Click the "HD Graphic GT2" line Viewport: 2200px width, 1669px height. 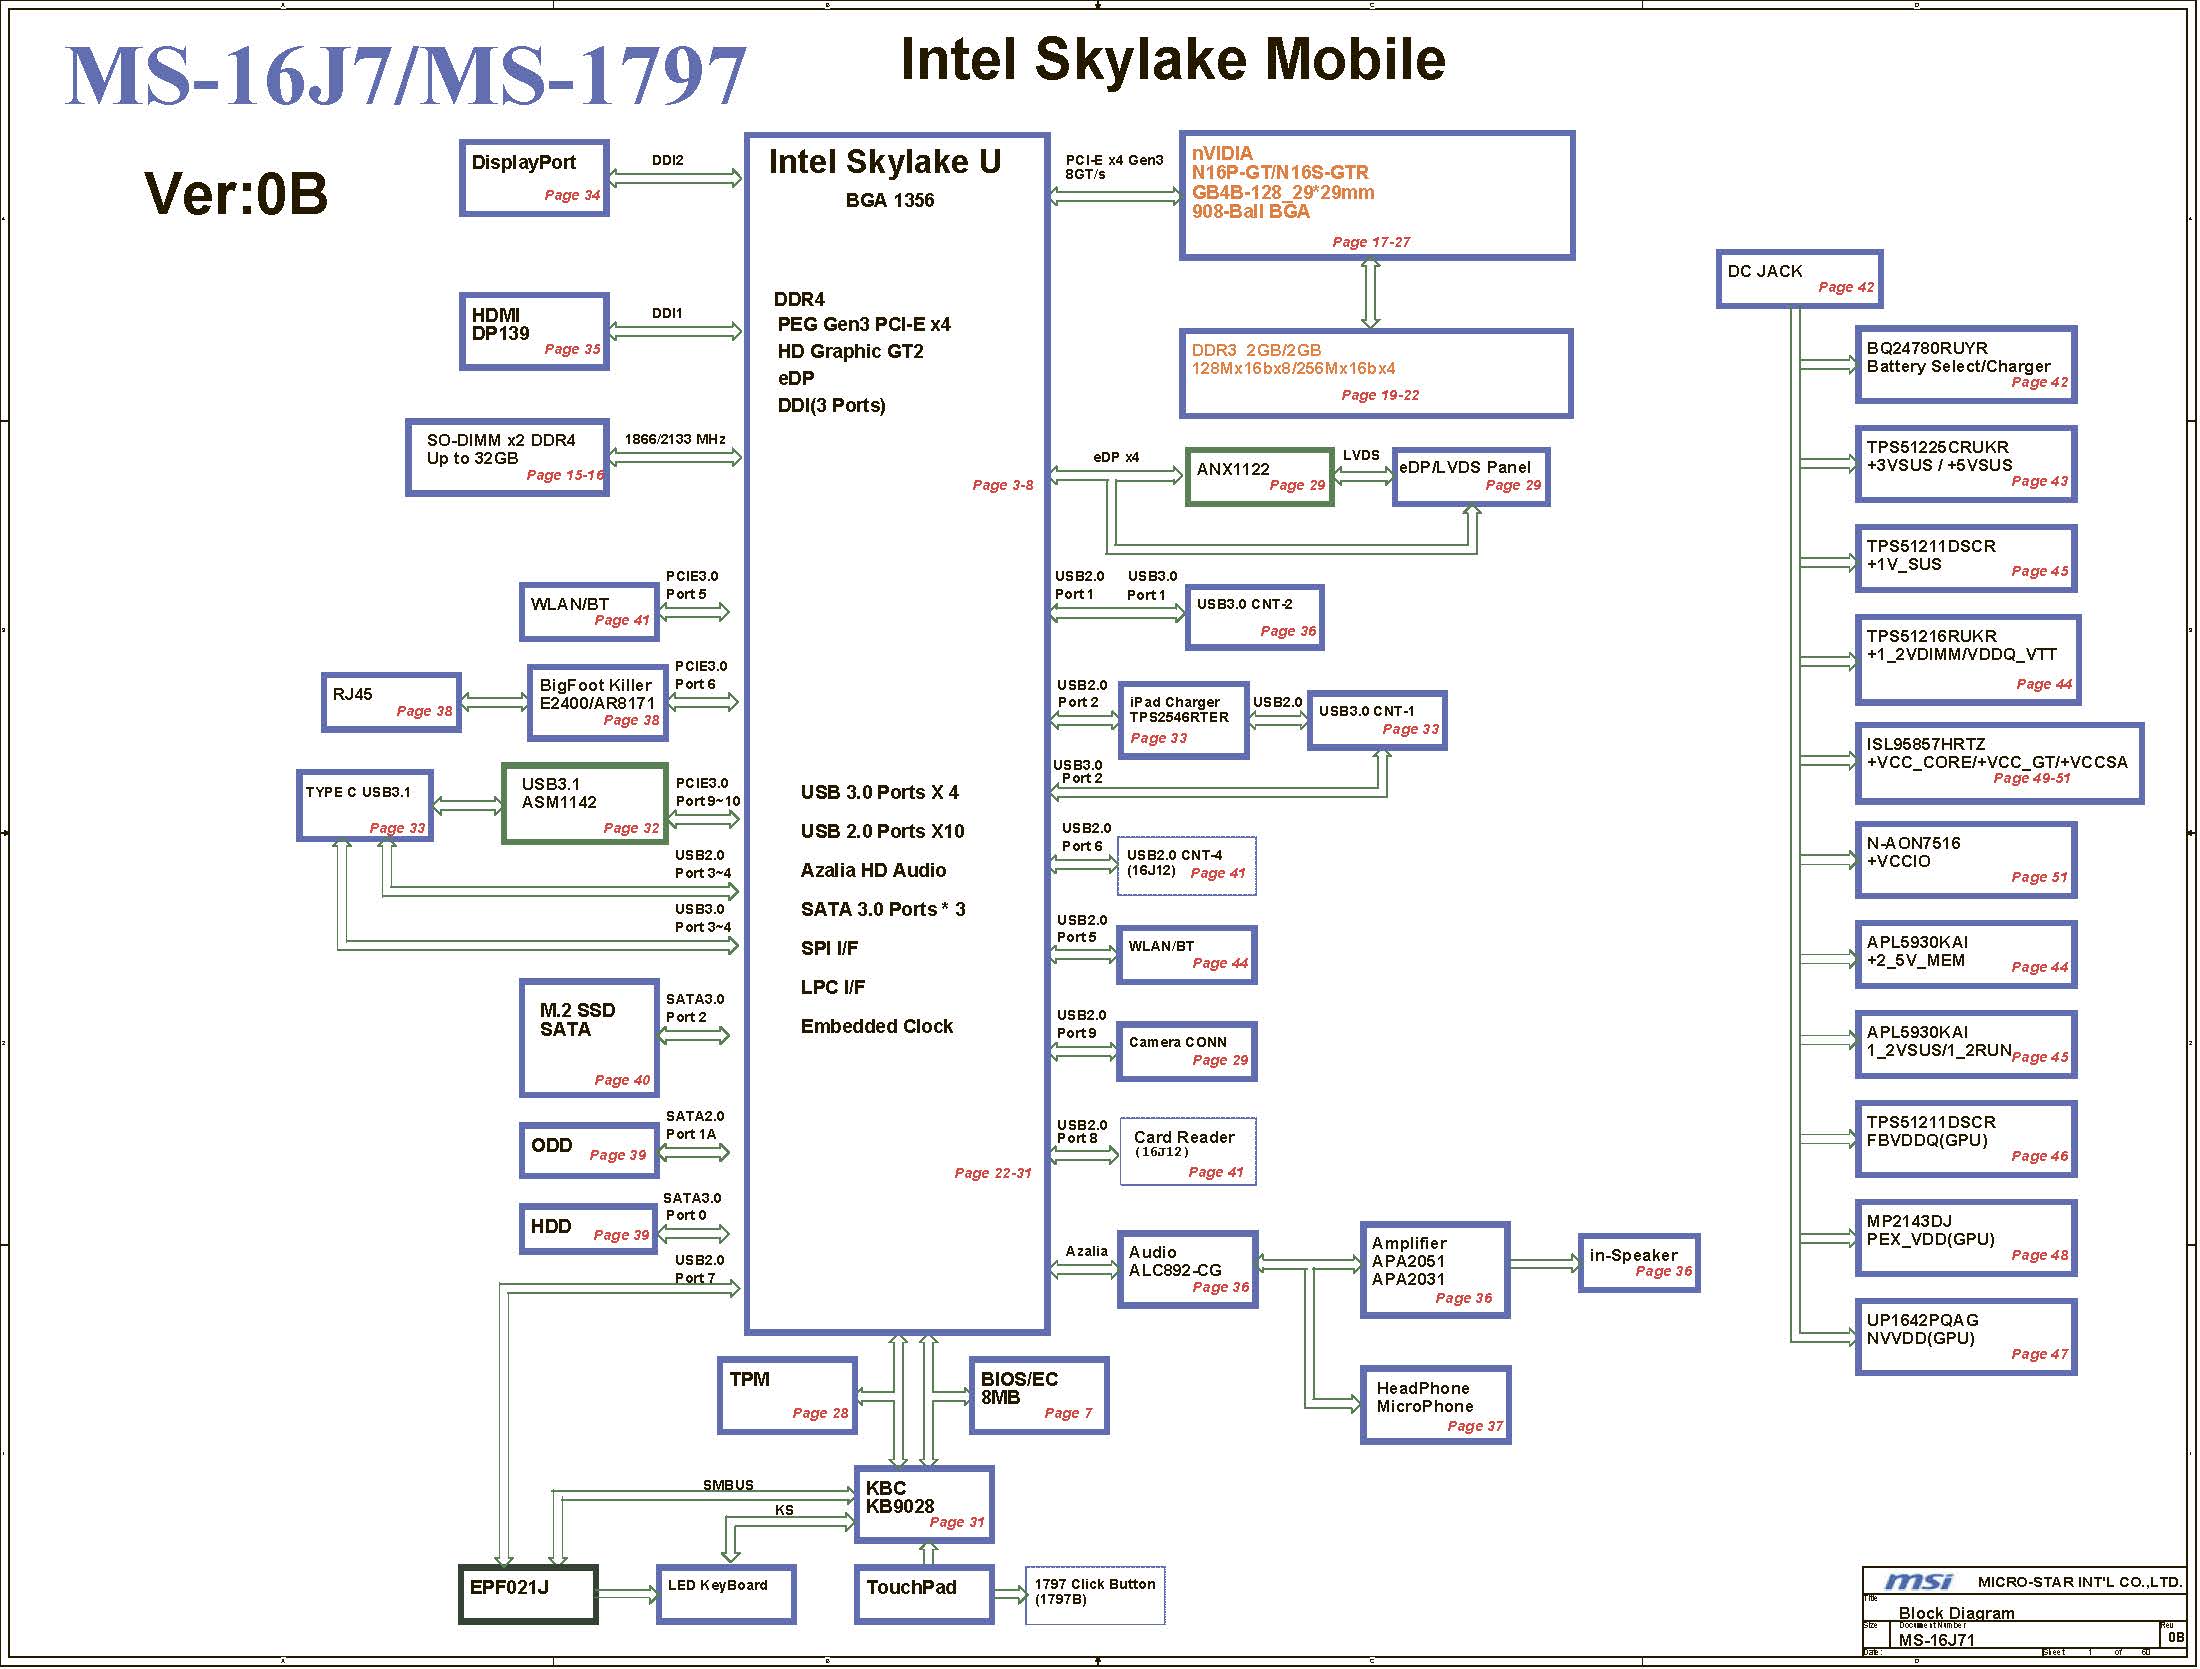click(851, 351)
